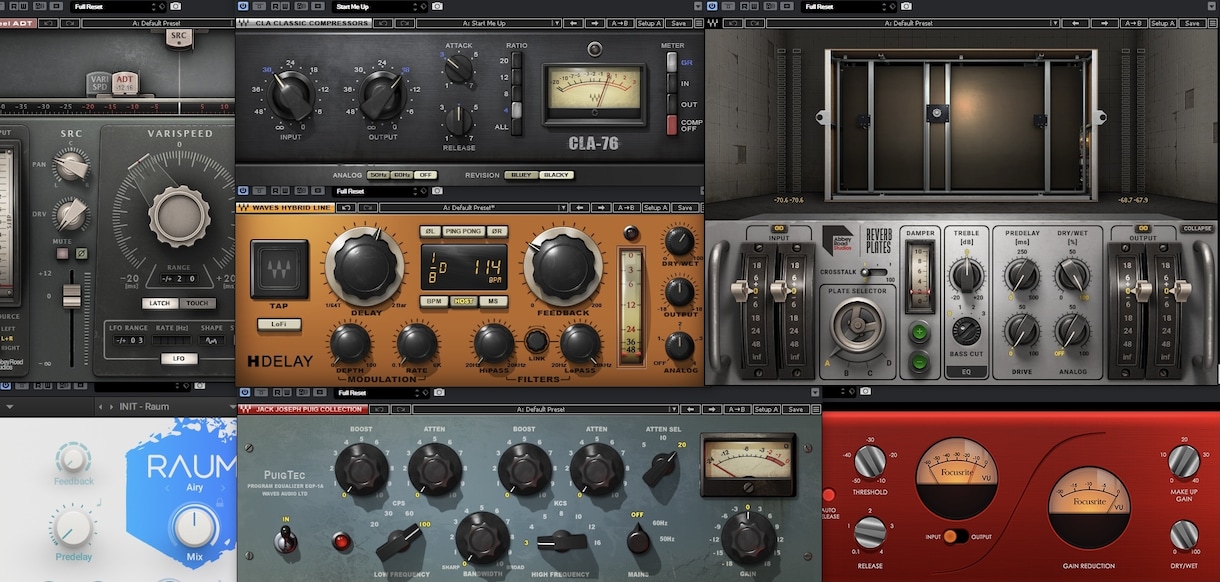Image resolution: width=1220 pixels, height=582 pixels.
Task: Redo the last change in CLA Classic Compressors toolbar
Action: [x=405, y=23]
